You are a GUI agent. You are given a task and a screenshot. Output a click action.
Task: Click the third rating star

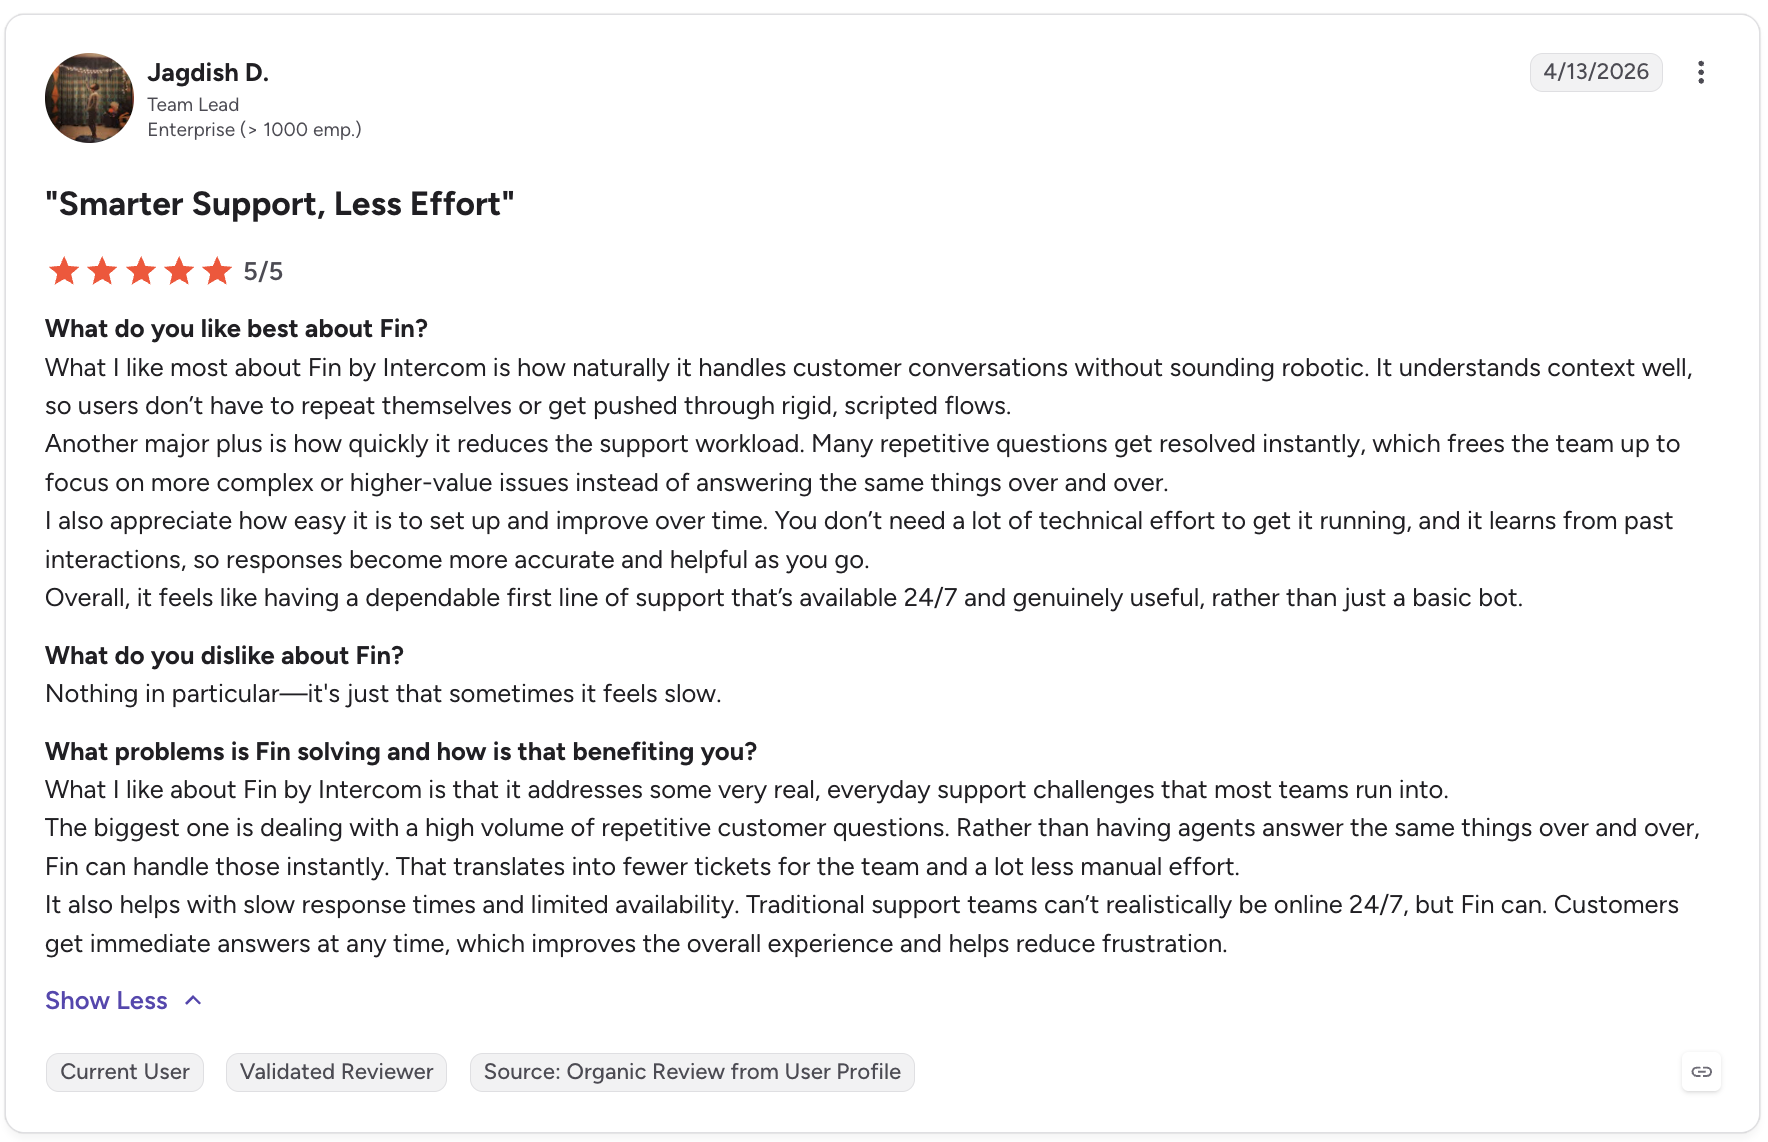[x=141, y=271]
